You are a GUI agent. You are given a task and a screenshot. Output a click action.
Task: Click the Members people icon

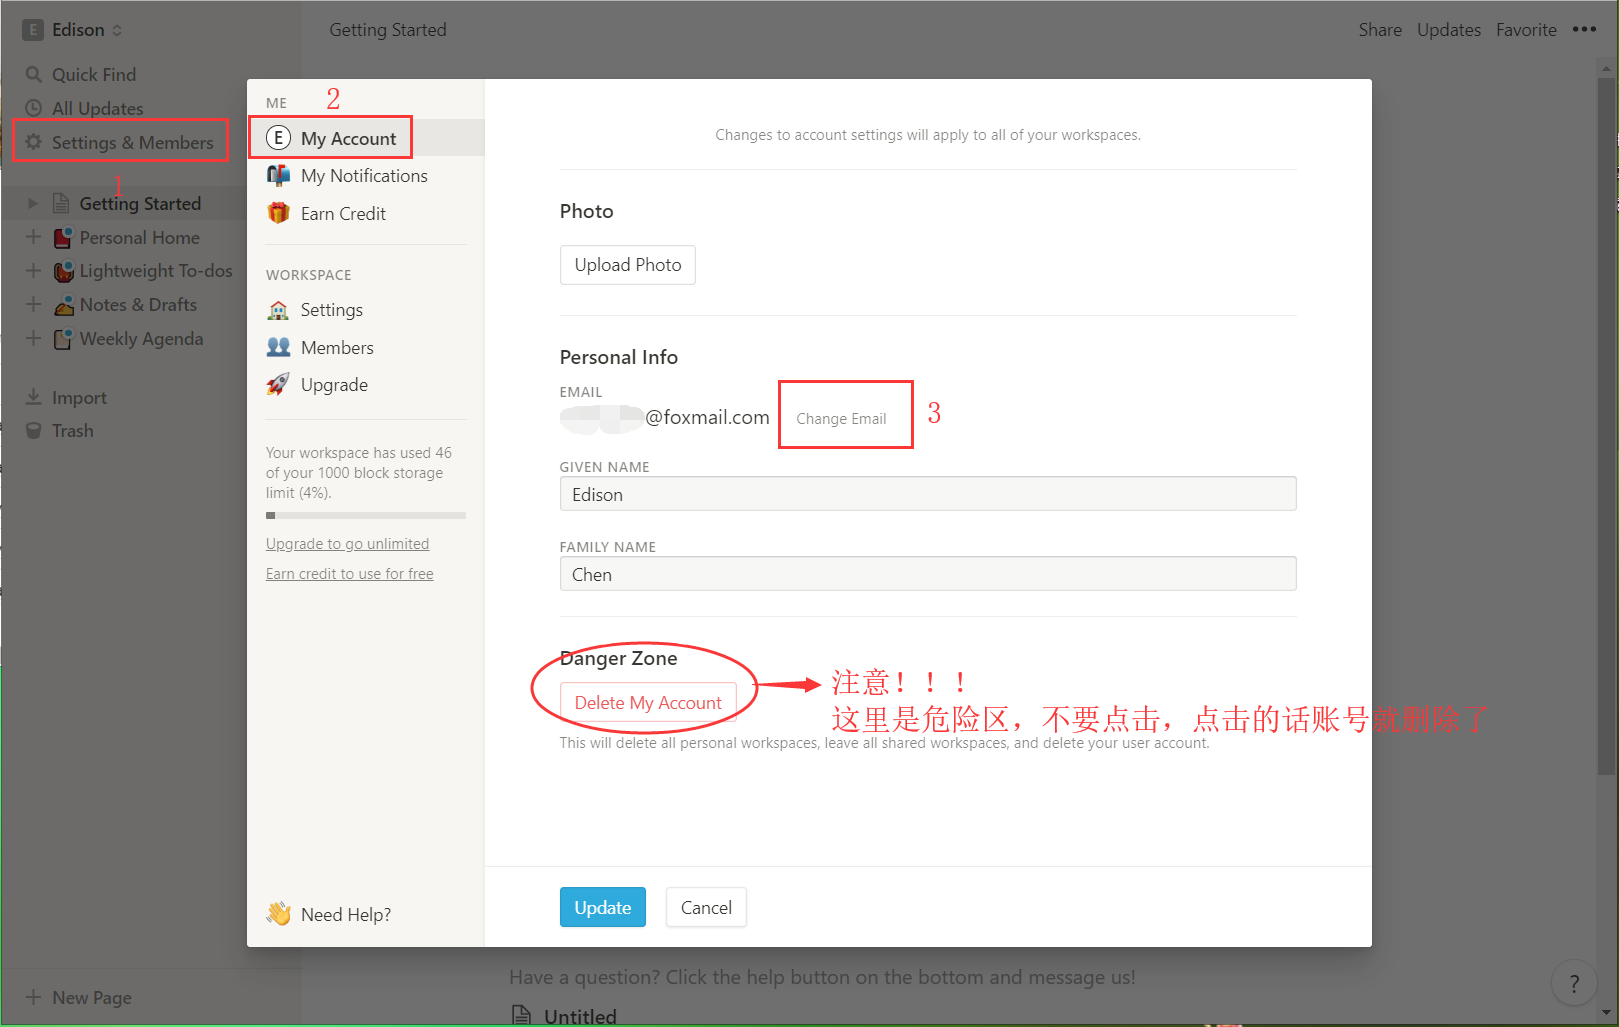pyautogui.click(x=279, y=347)
